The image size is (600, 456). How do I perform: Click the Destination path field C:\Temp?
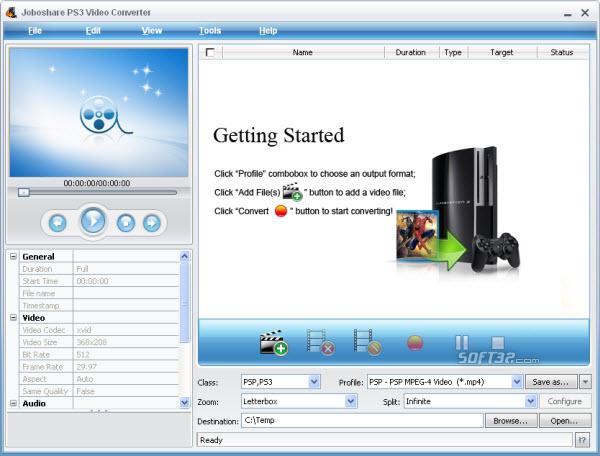[362, 420]
